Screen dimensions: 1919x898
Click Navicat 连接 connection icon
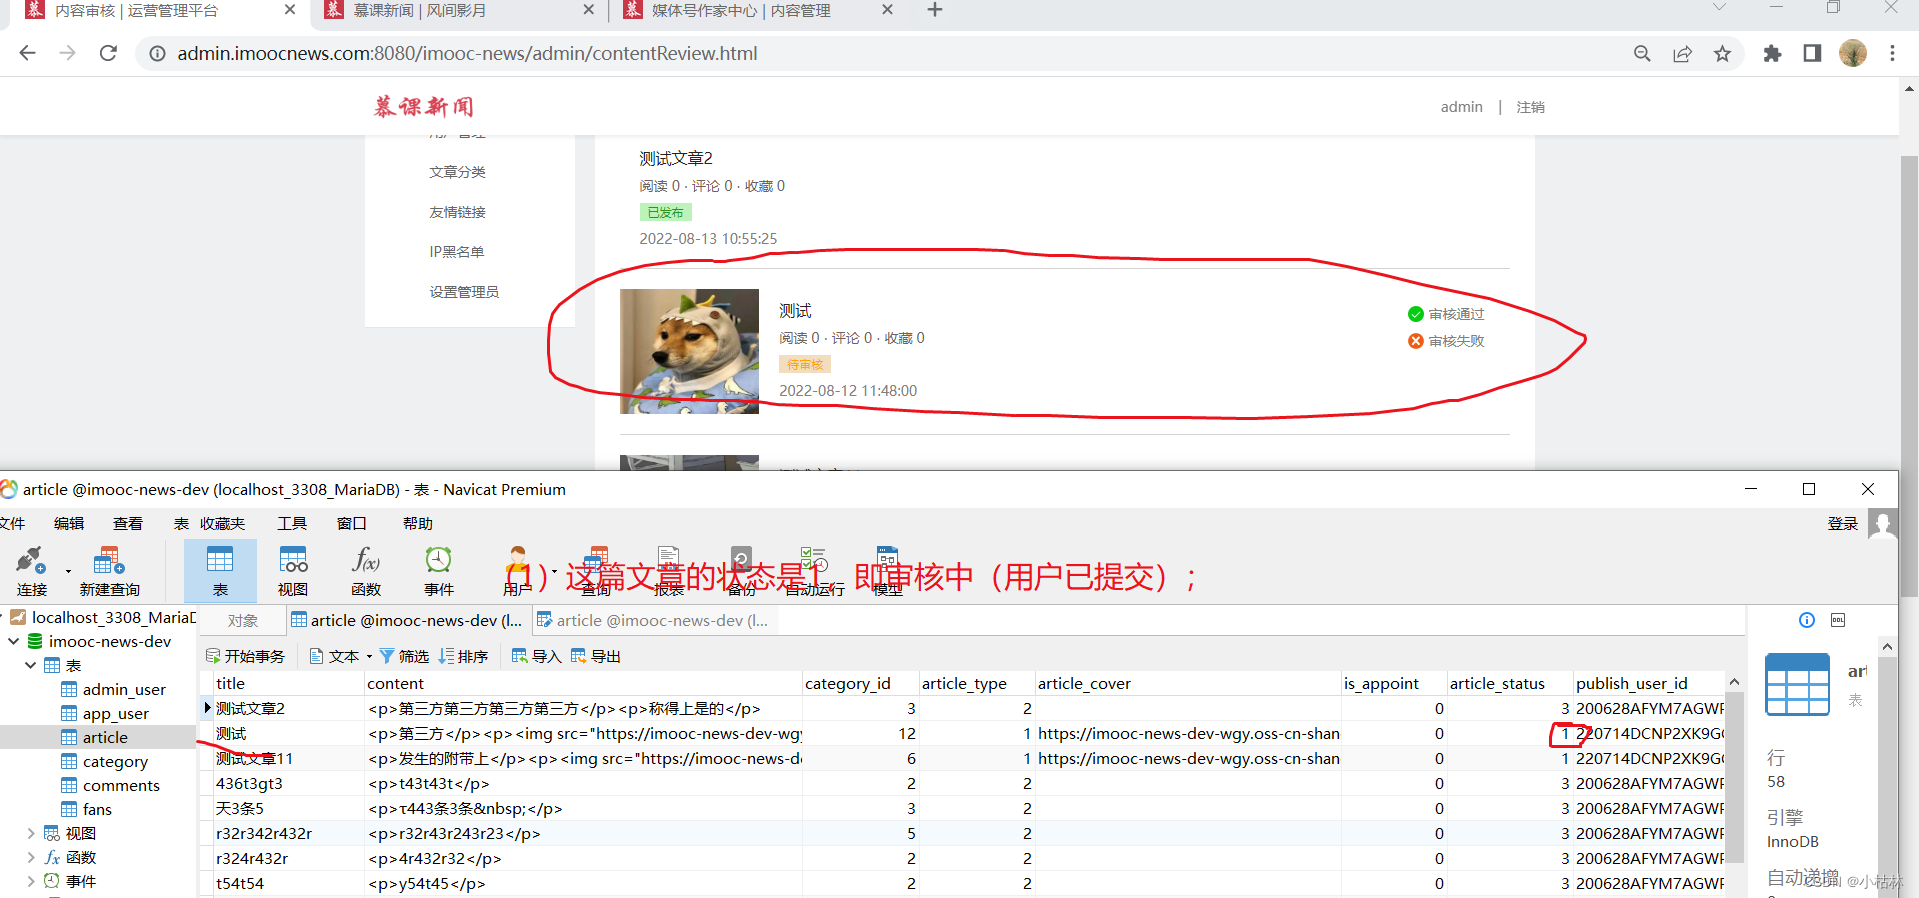click(x=31, y=571)
